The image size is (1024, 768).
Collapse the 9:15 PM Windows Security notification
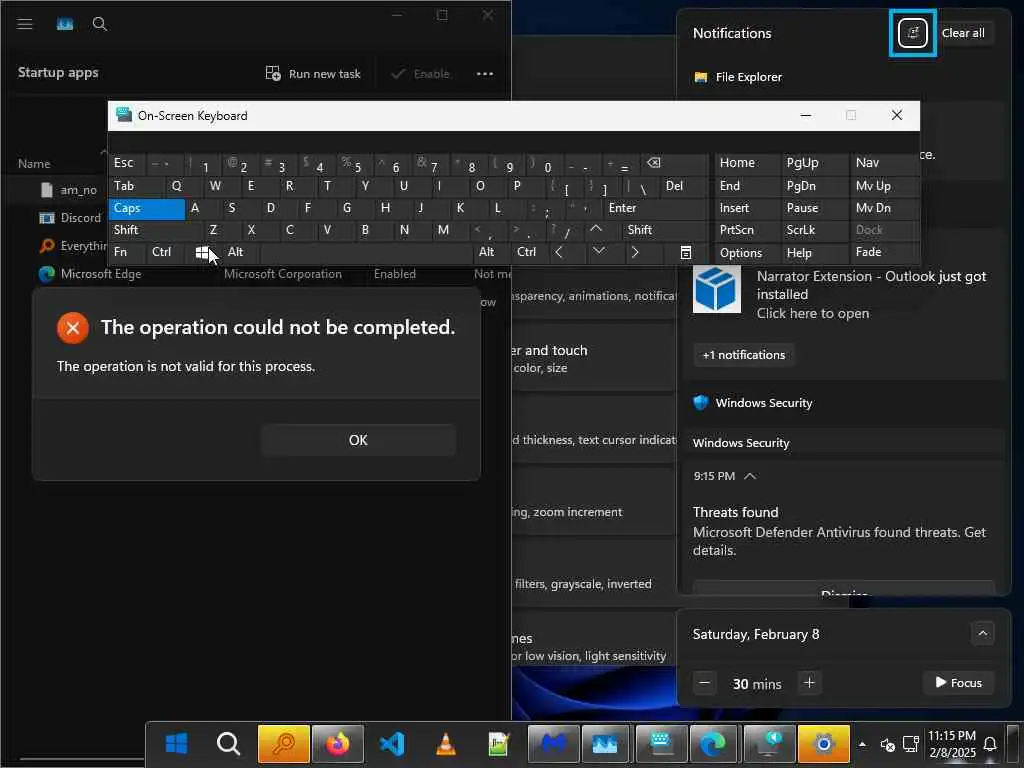(750, 476)
